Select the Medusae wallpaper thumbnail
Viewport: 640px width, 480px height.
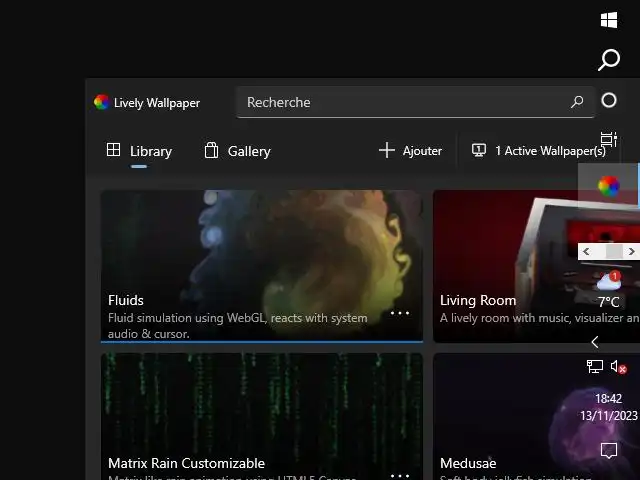(x=536, y=416)
